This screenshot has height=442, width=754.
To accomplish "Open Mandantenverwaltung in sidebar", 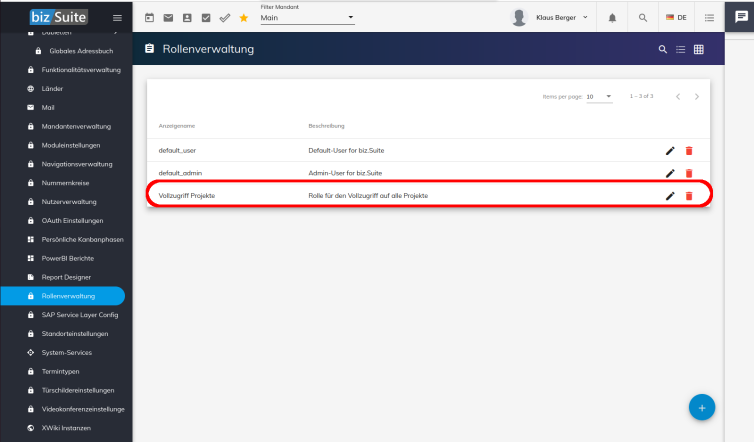I will 76,126.
